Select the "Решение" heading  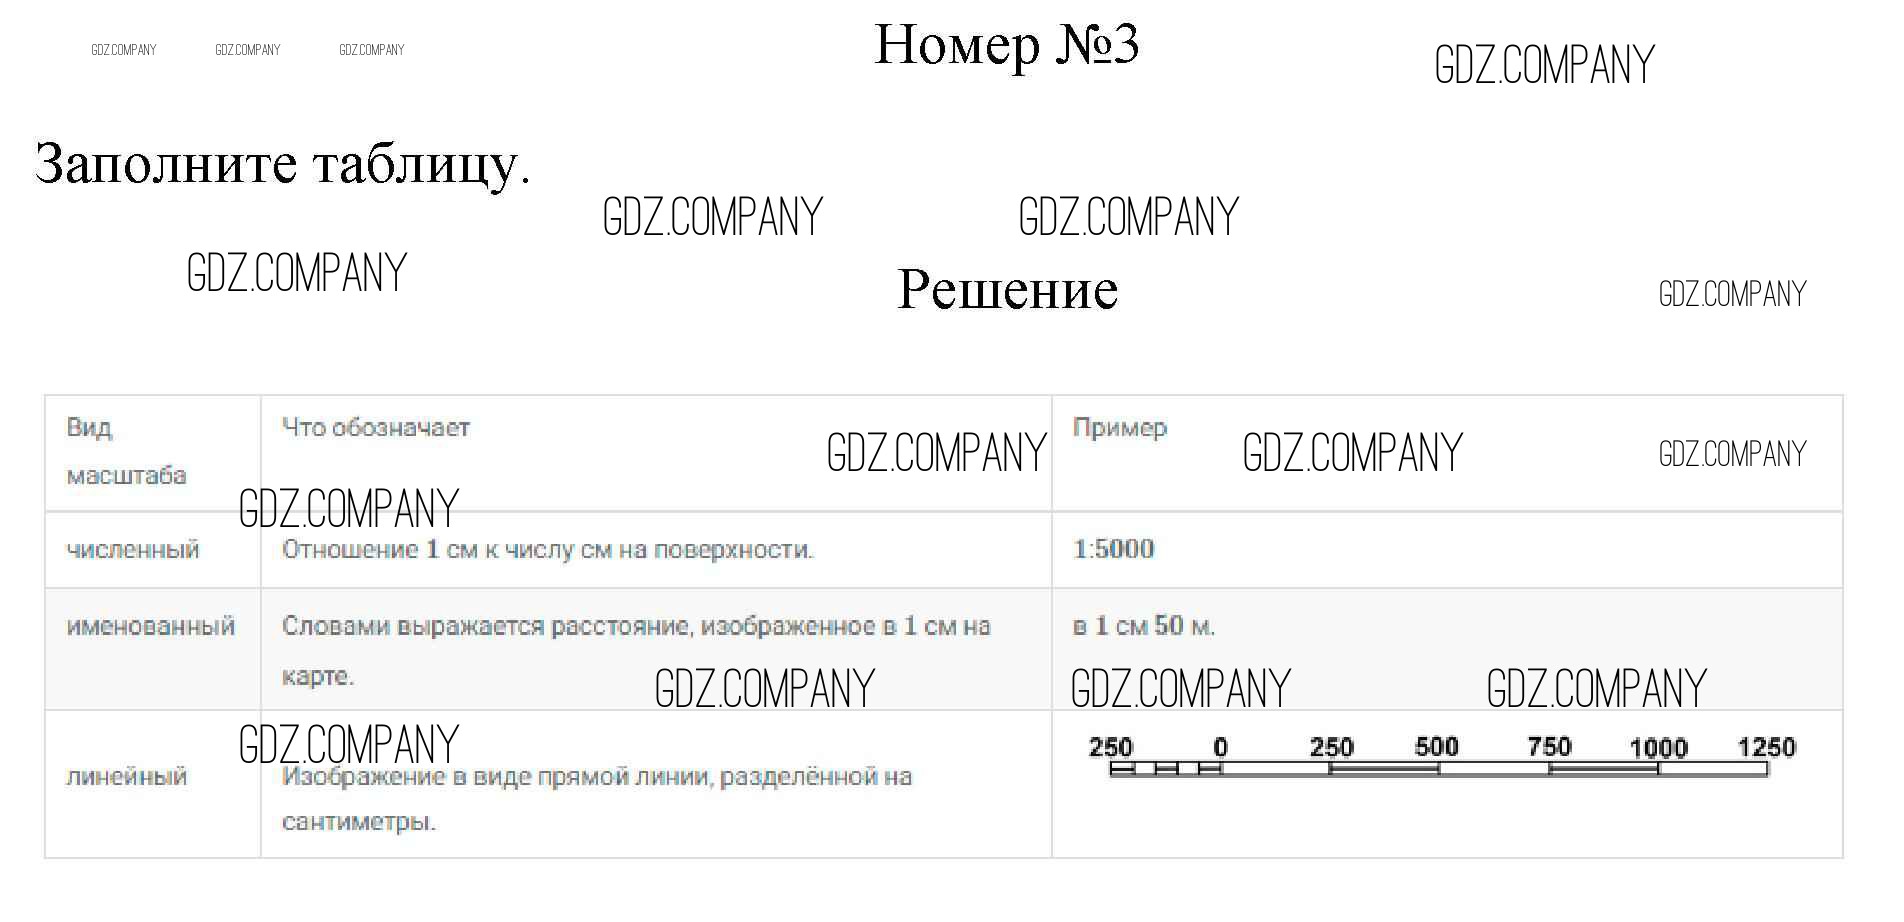(1007, 290)
